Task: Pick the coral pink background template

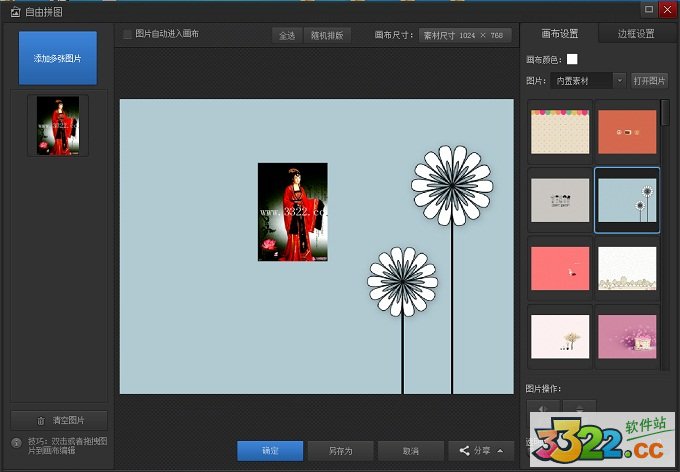Action: coord(560,269)
